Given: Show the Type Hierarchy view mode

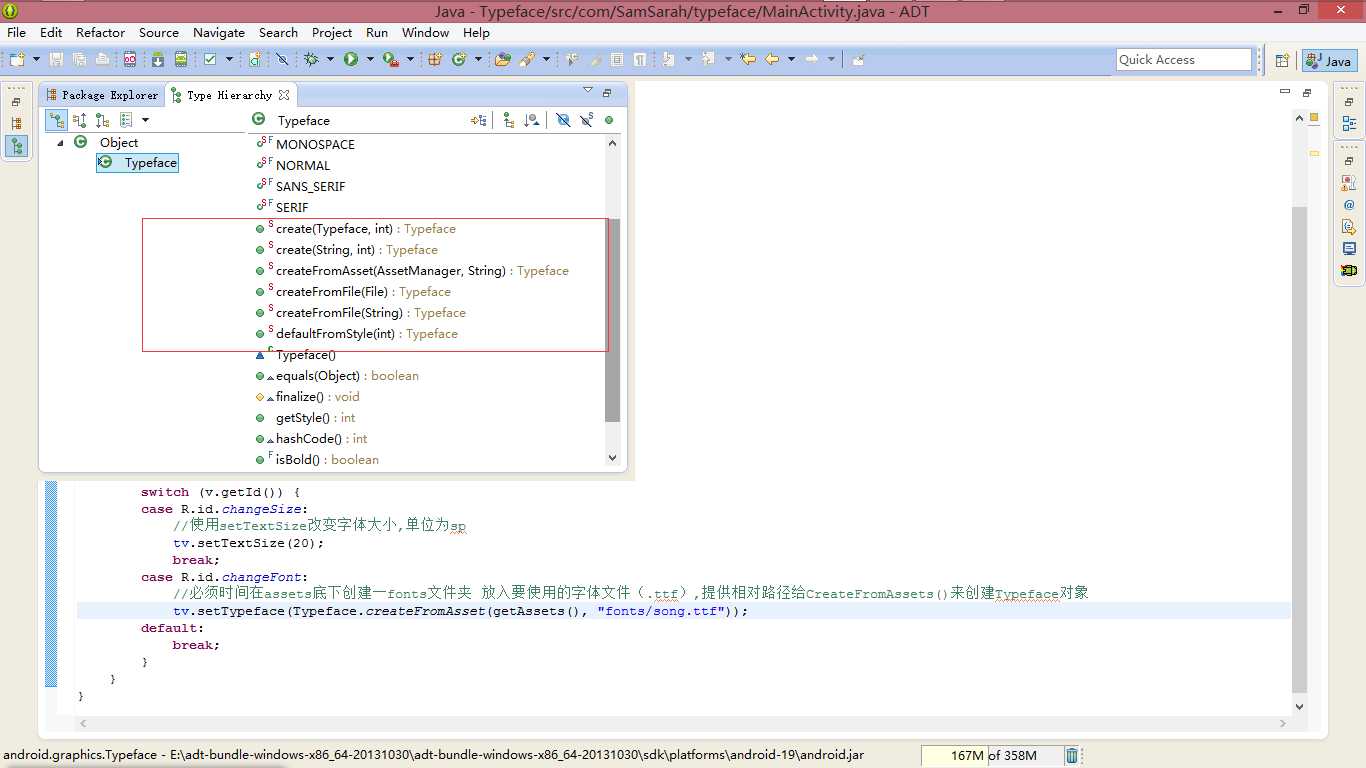Looking at the screenshot, I should click(57, 121).
